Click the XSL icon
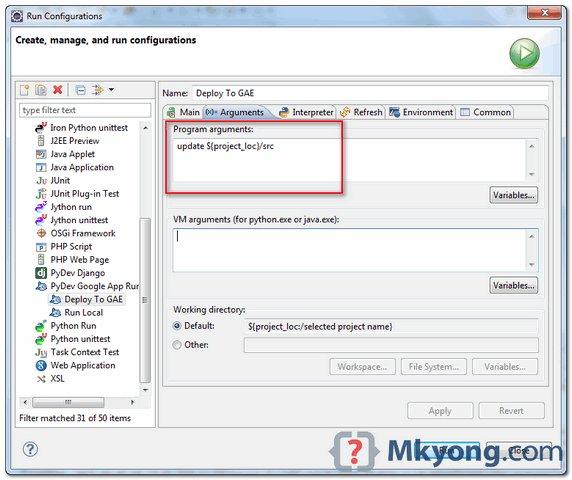This screenshot has width=572, height=480. click(x=41, y=379)
